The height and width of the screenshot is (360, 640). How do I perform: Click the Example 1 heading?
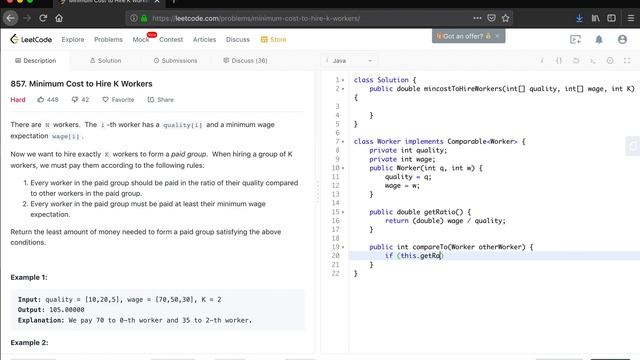pos(29,278)
